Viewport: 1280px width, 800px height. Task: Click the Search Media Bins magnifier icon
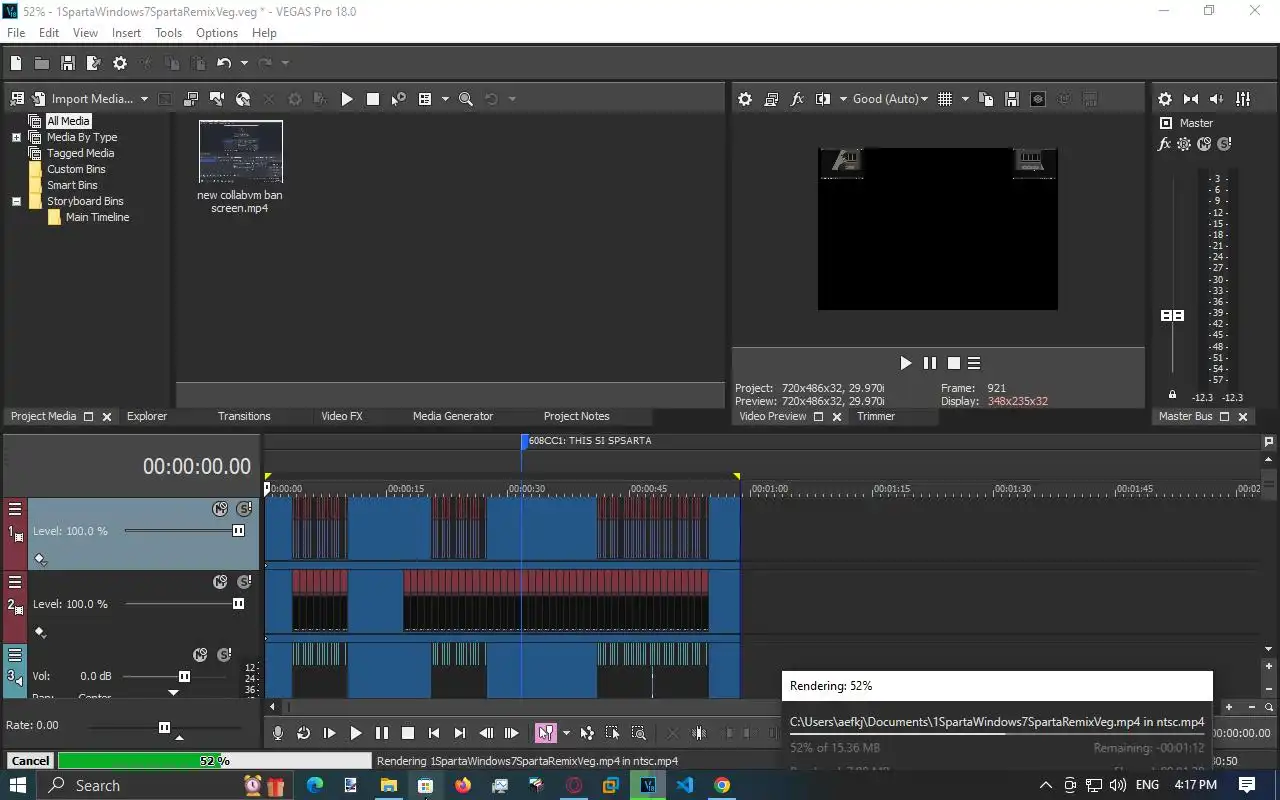point(466,99)
